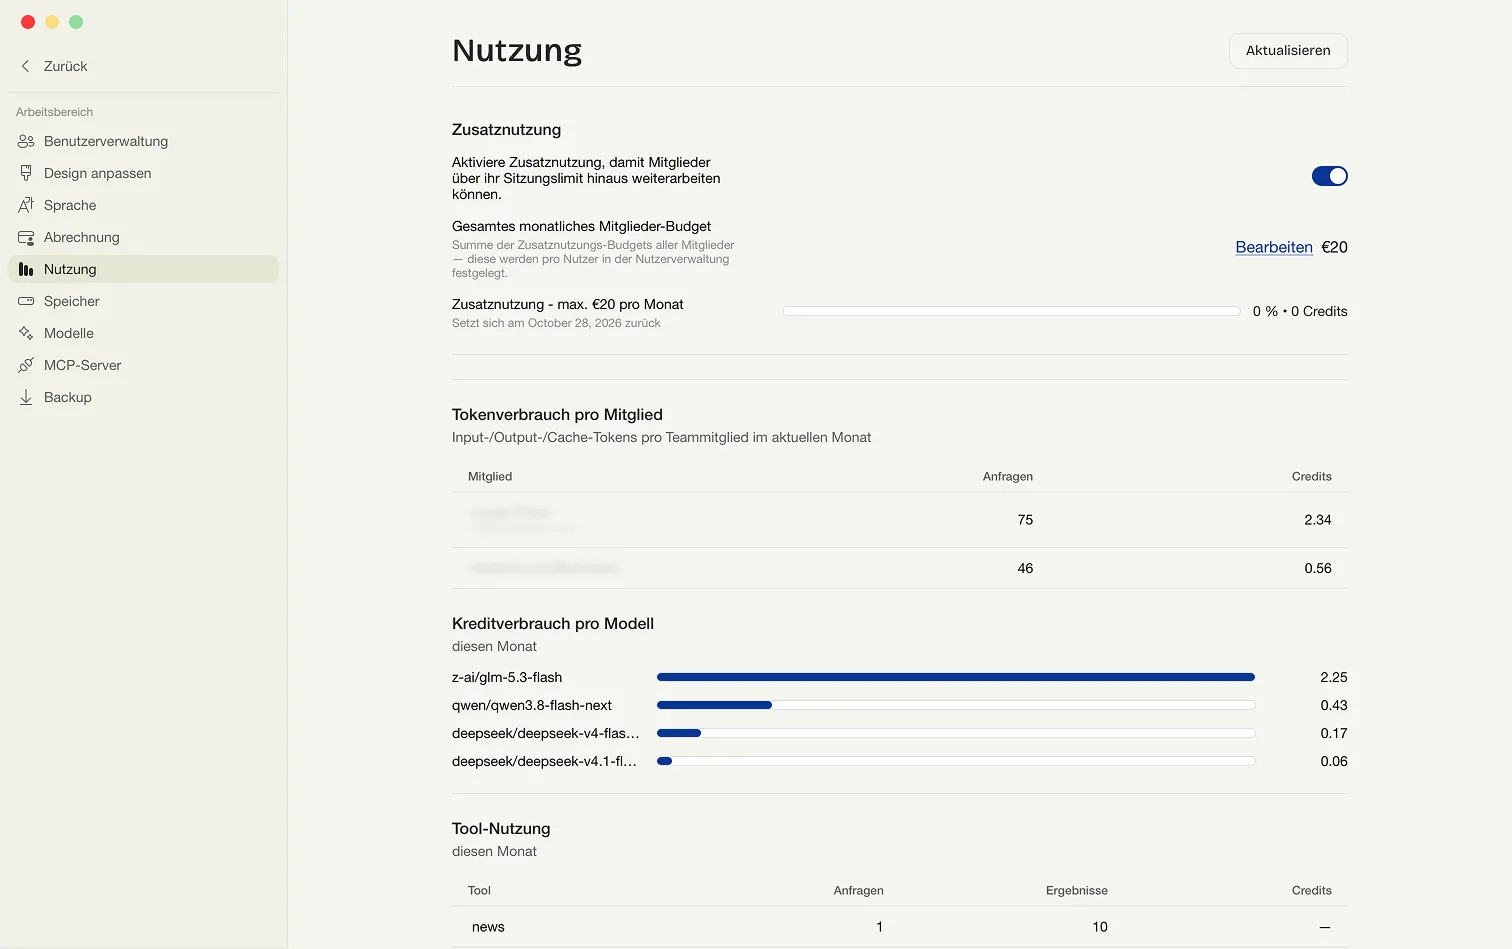Click the Backup download icon

tap(26, 397)
